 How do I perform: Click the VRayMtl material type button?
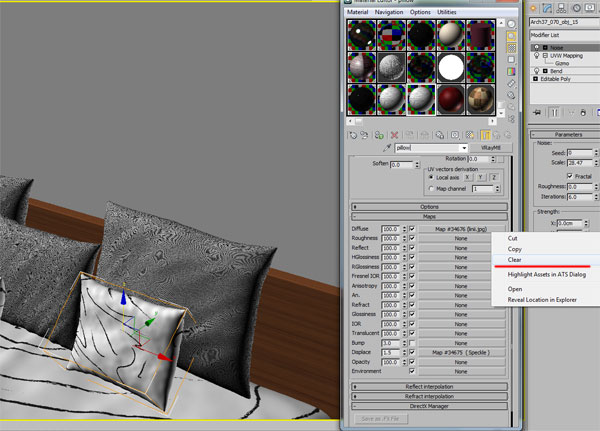[491, 148]
